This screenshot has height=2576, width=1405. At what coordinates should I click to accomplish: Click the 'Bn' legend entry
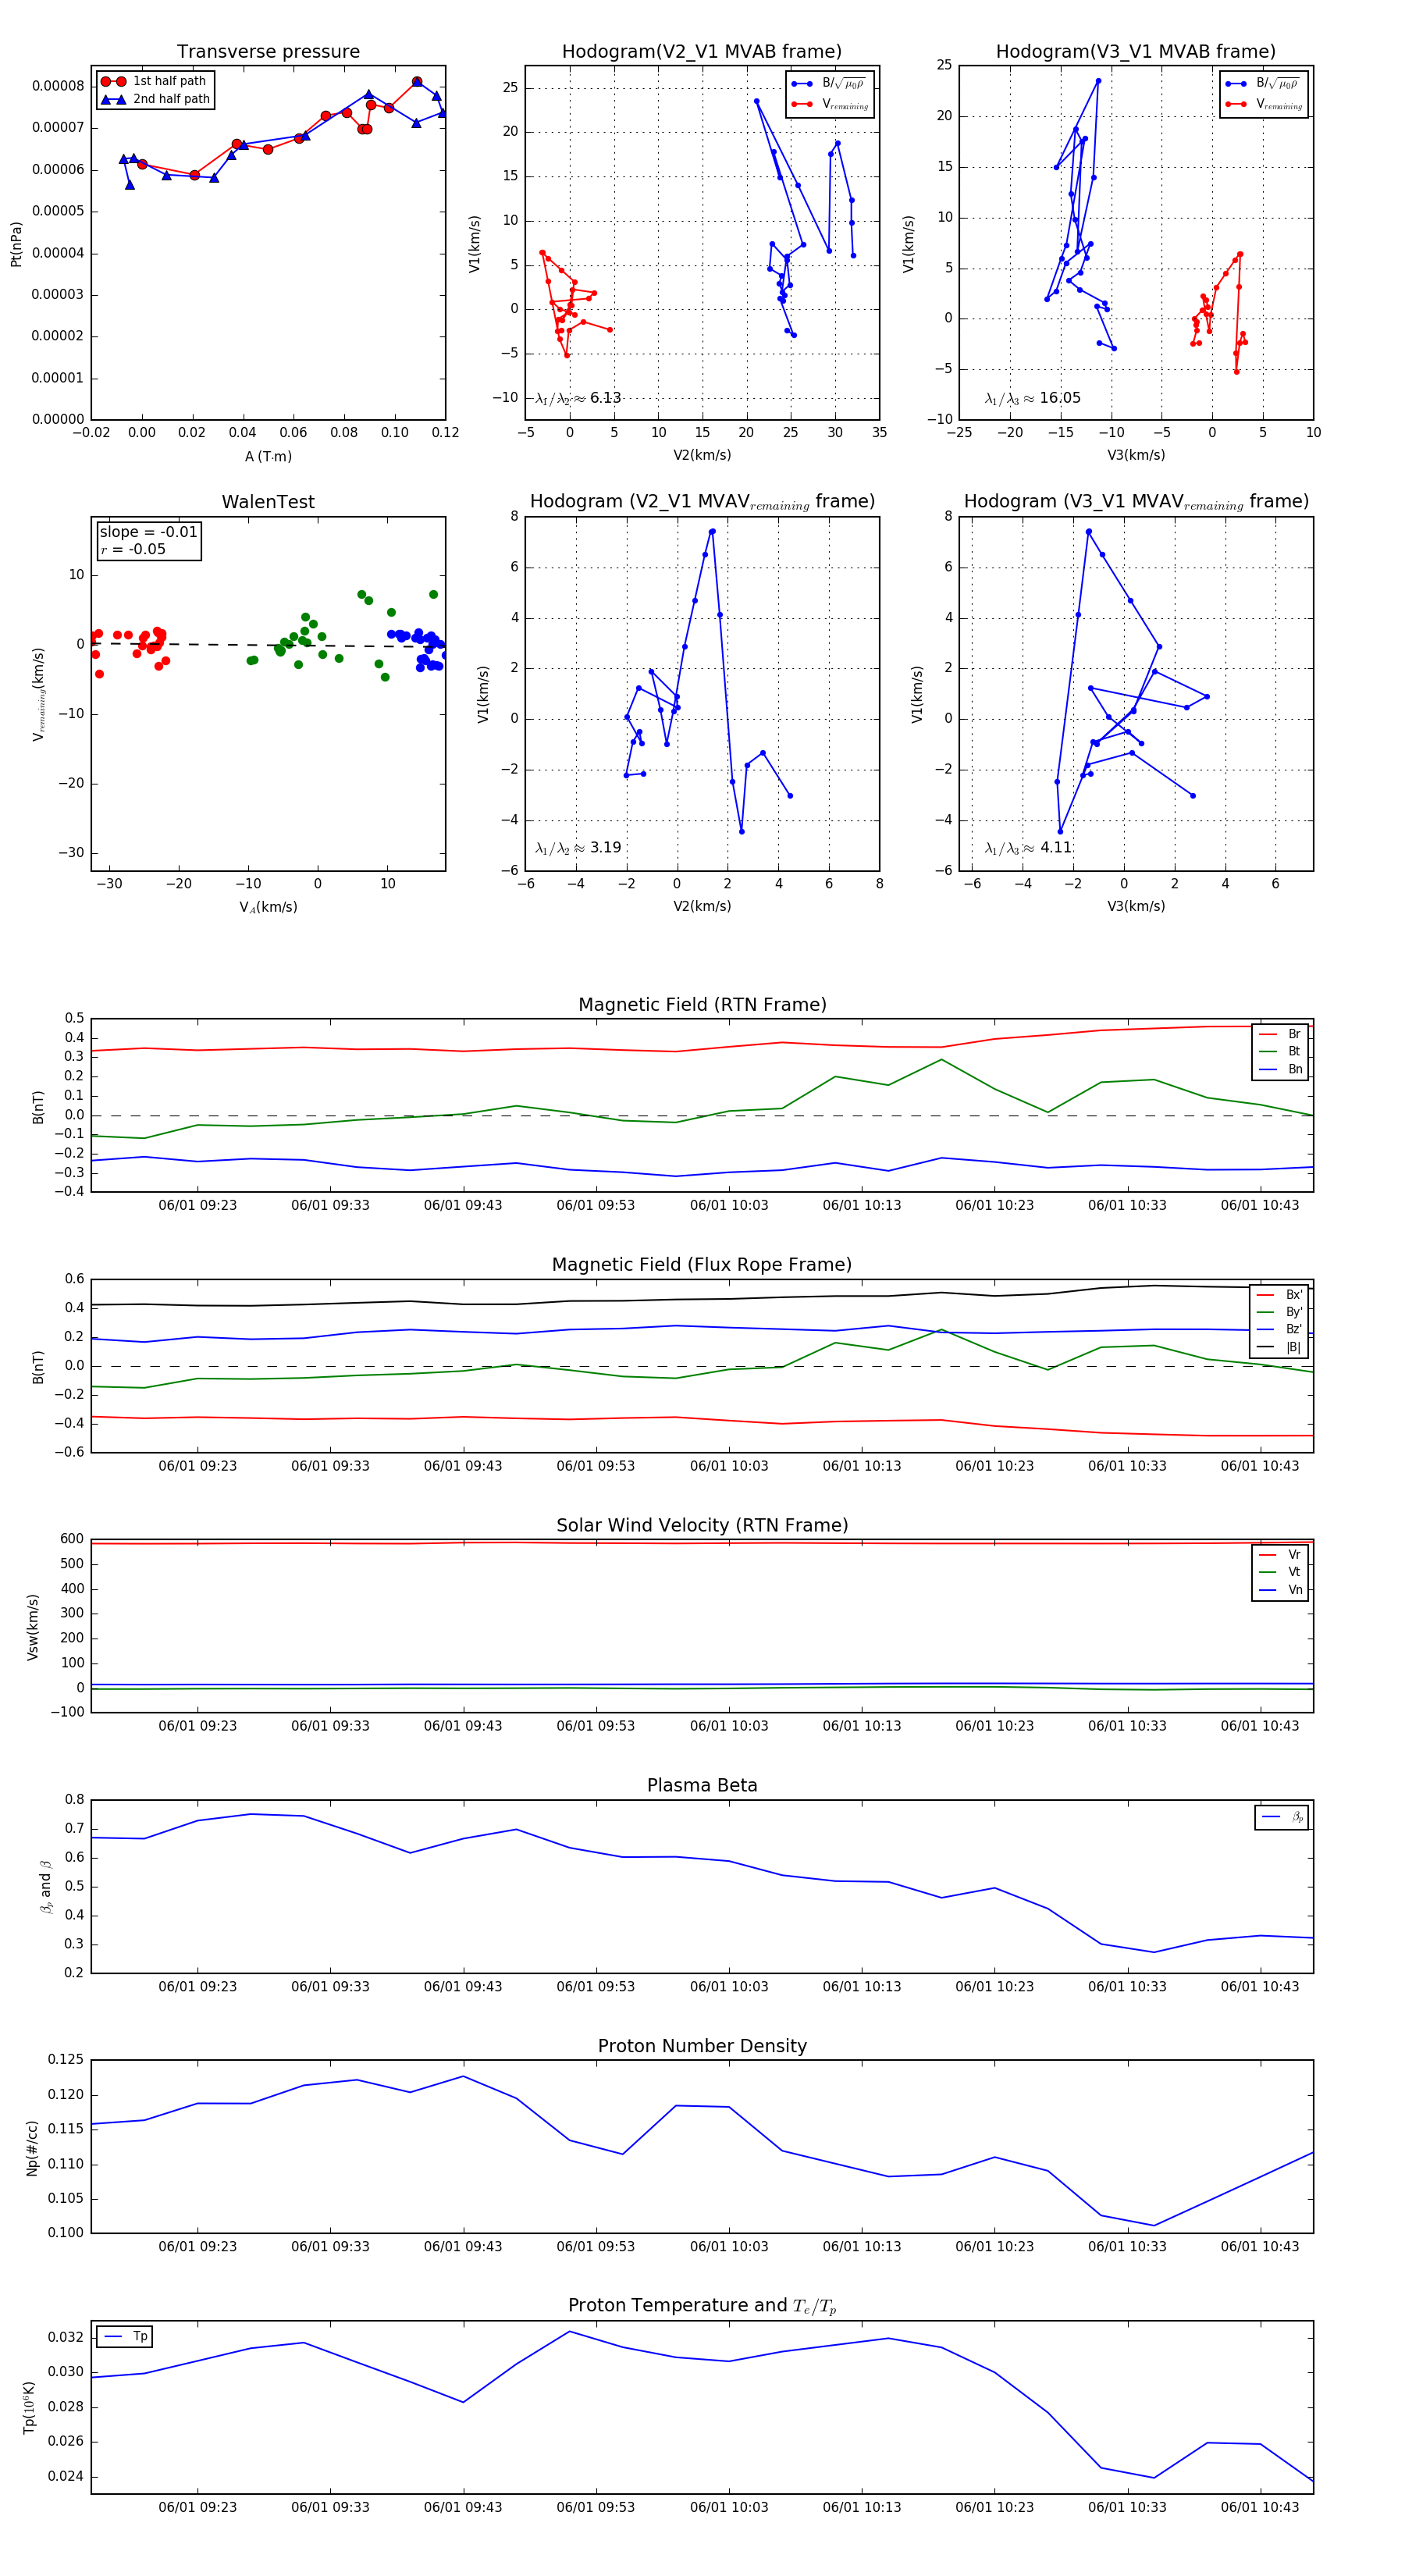click(1280, 1070)
